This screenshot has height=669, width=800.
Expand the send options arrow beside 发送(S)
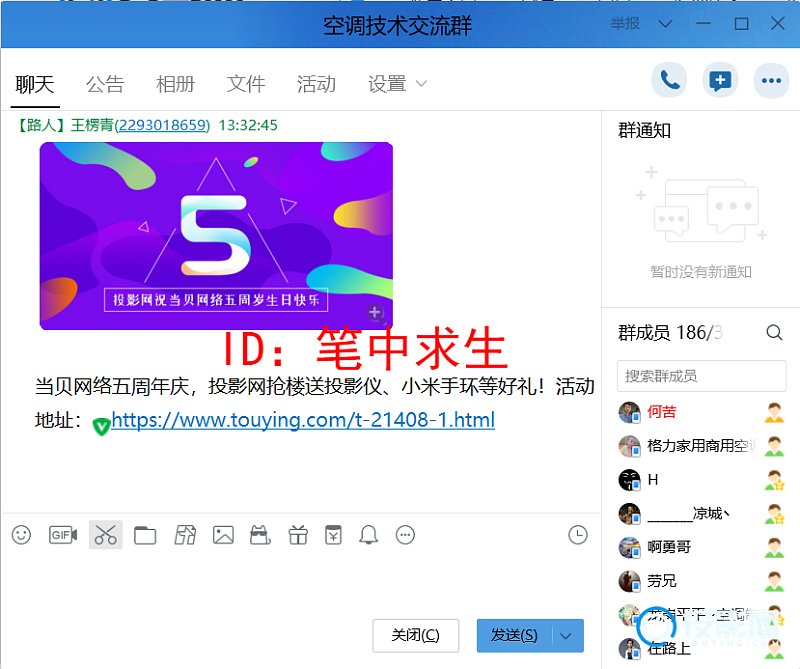566,636
